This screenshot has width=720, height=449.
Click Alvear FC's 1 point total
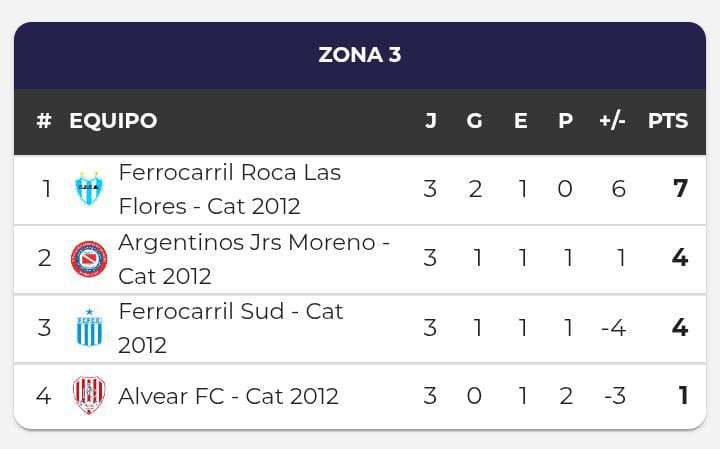(683, 396)
